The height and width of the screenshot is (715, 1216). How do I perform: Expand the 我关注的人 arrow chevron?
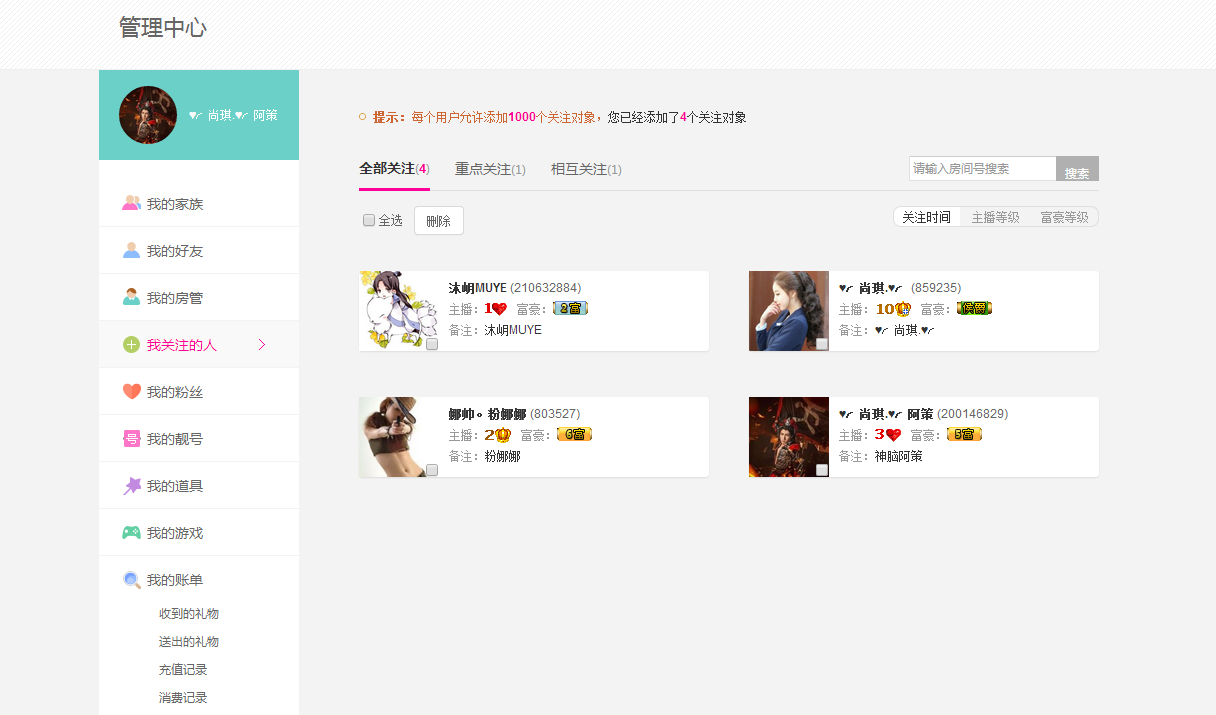tap(262, 345)
